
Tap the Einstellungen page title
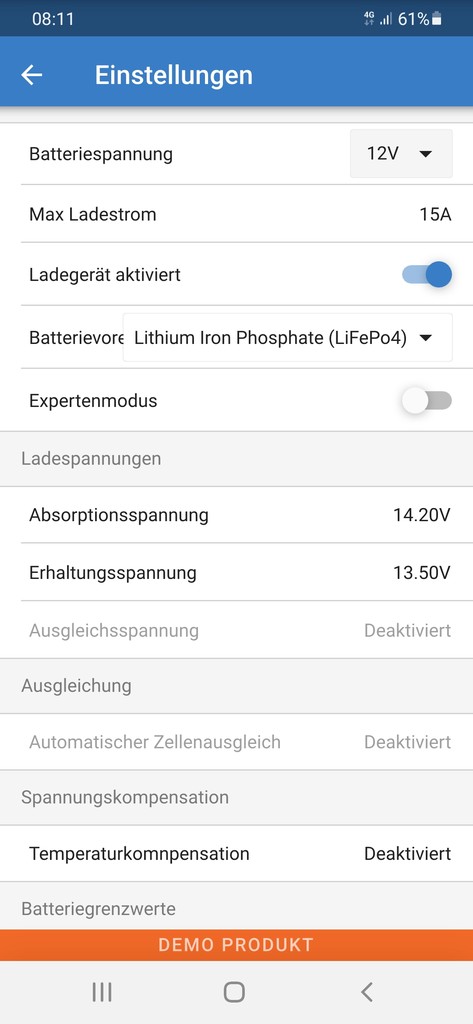click(x=174, y=75)
